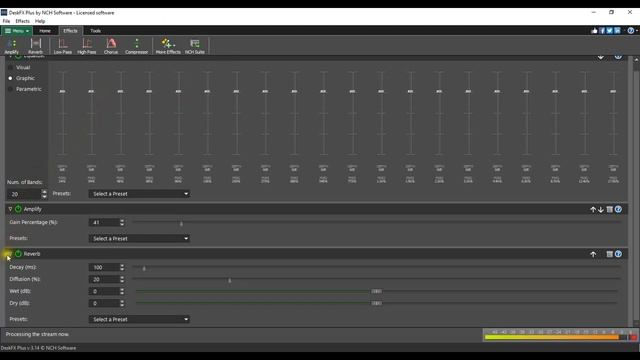Decrease the Dry dB value
This screenshot has height=360, width=640.
point(122,305)
